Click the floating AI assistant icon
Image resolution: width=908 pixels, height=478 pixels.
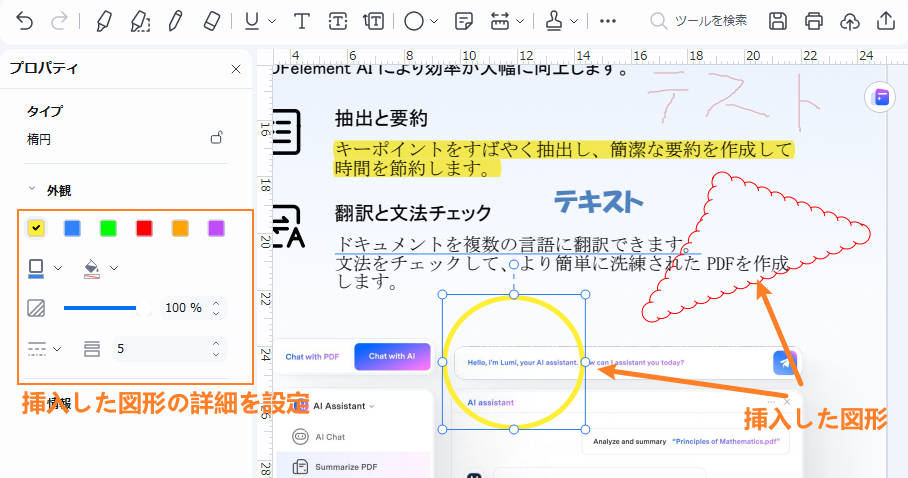pyautogui.click(x=881, y=97)
